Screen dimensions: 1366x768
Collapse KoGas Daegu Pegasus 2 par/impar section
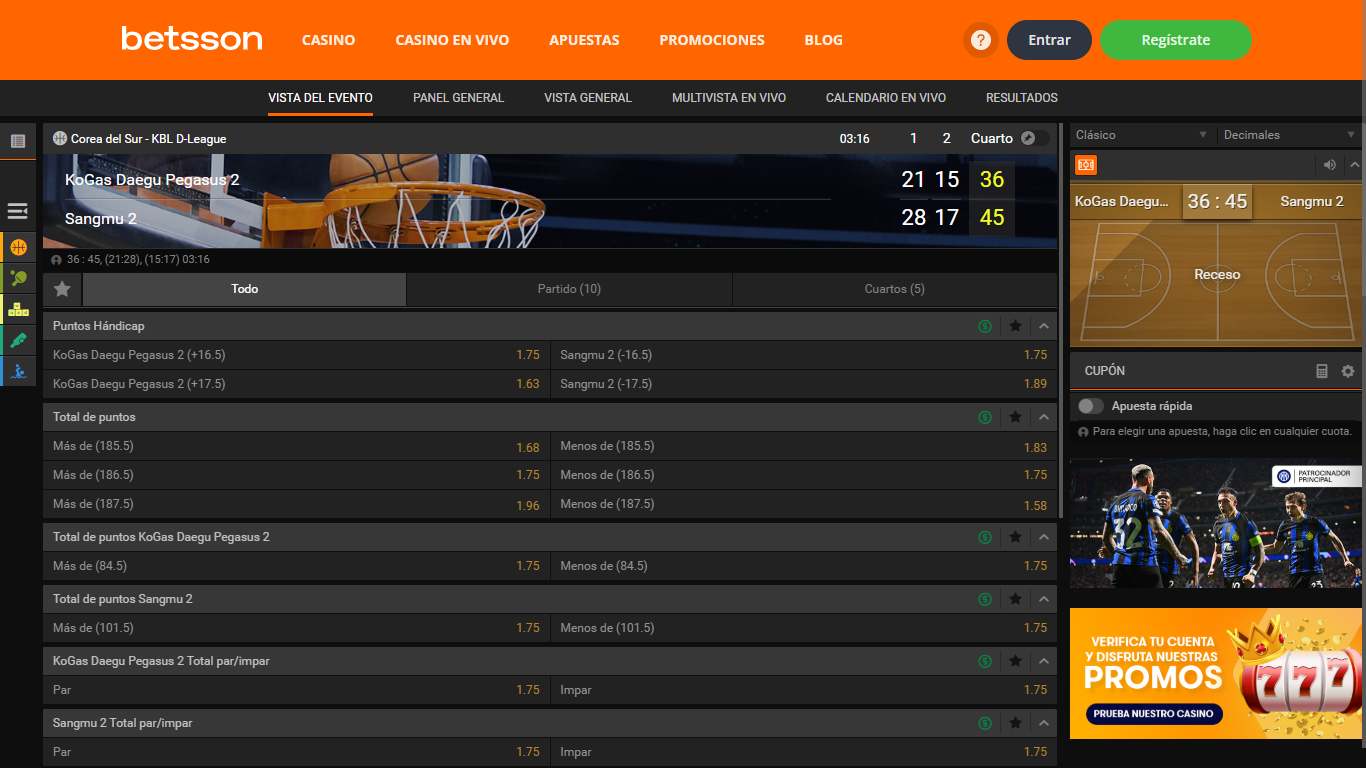1043,661
